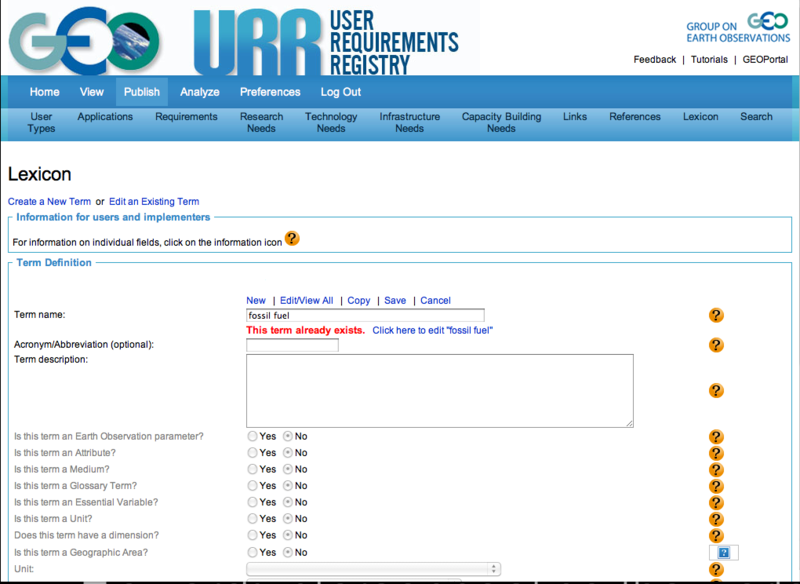Viewport: 800px width, 584px height.
Task: Click help icon for Acronym/Abbreviation field
Action: tap(716, 345)
